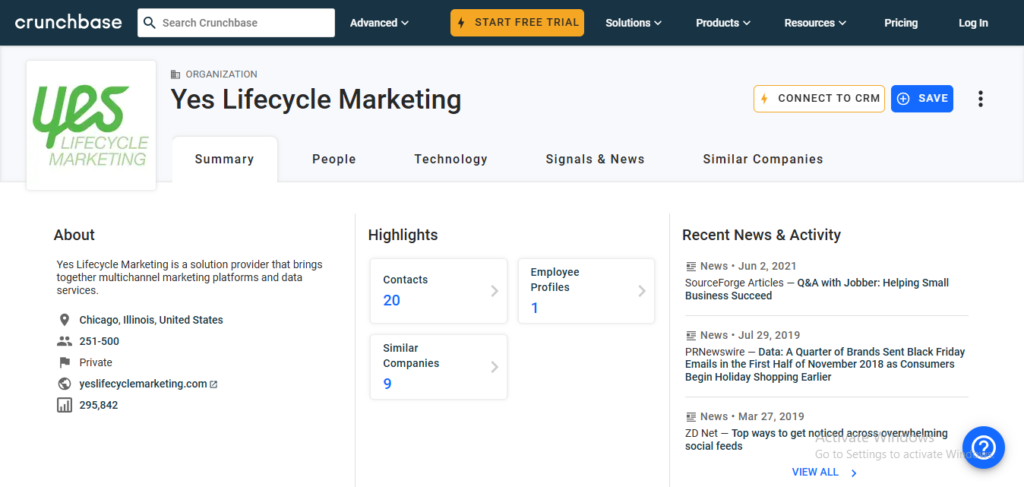
Task: Click the chevron next to View All
Action: [x=854, y=473]
